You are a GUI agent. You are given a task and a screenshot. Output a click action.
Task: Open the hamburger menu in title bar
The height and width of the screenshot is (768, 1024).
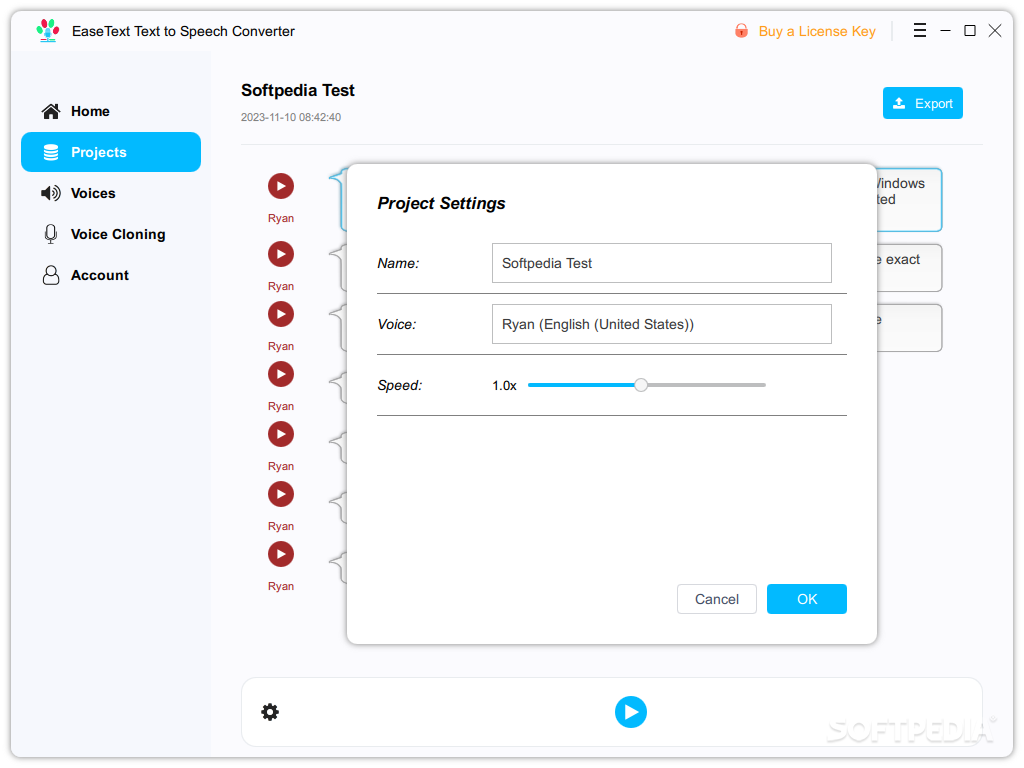pyautogui.click(x=920, y=31)
